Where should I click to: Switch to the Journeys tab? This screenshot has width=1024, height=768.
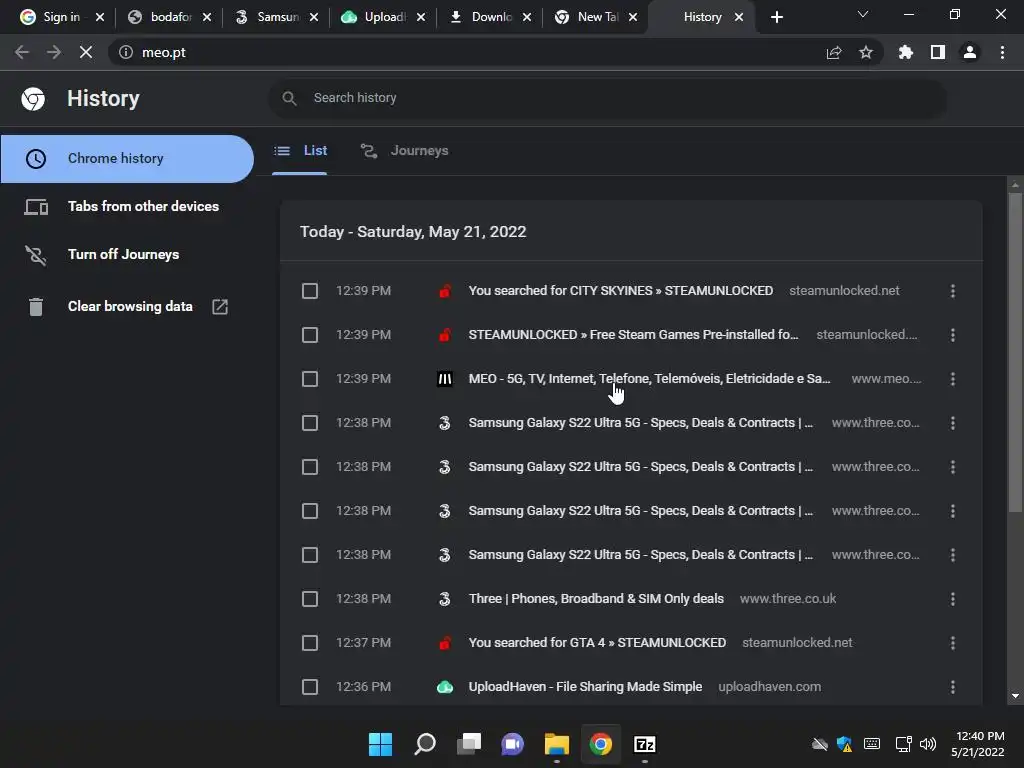405,151
